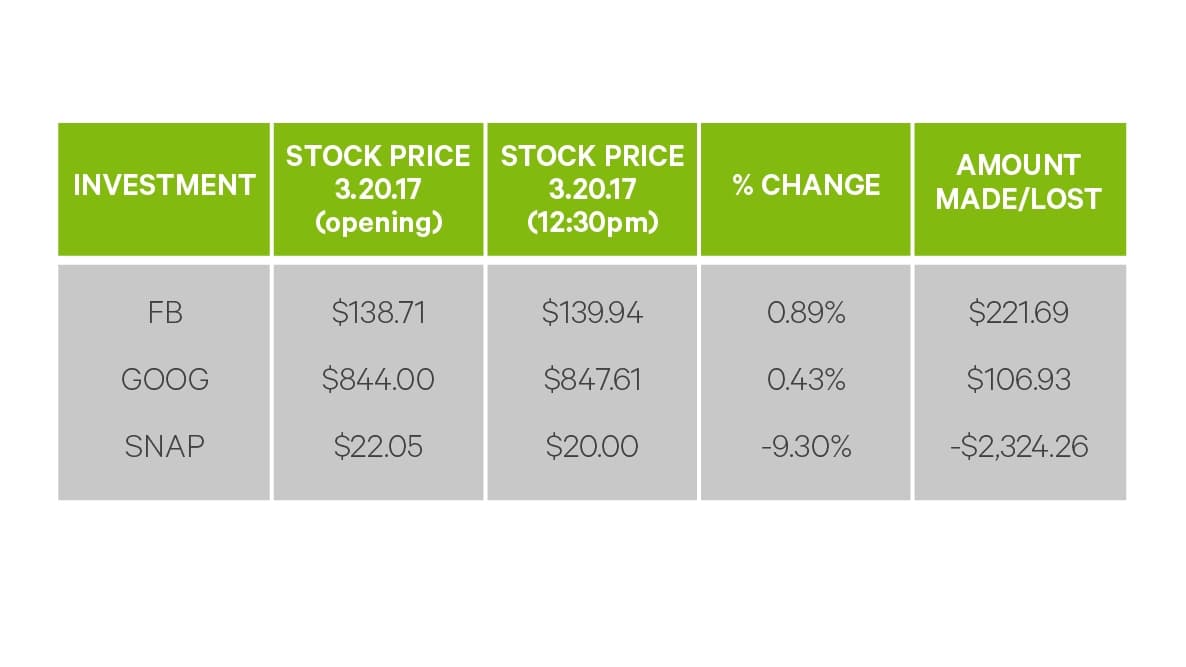Viewport: 1186px width, 667px height.
Task: Select the -9.30% change value
Action: click(x=806, y=447)
